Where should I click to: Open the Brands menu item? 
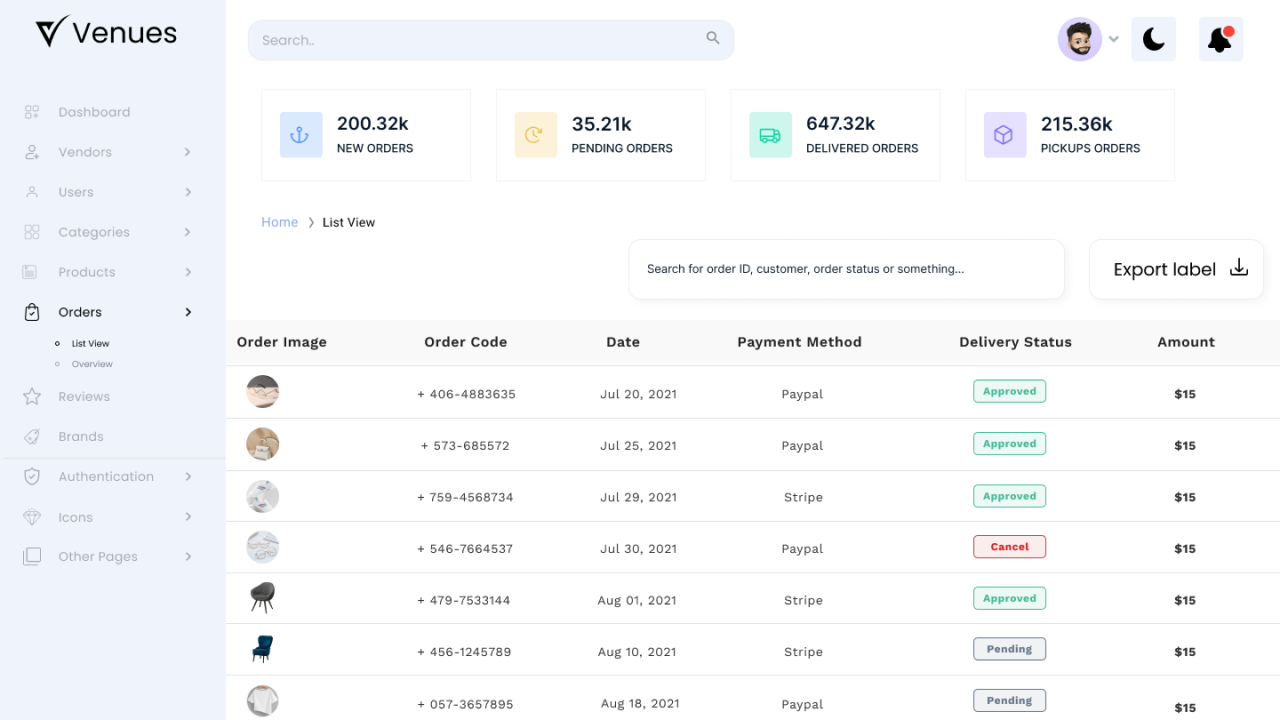(80, 437)
